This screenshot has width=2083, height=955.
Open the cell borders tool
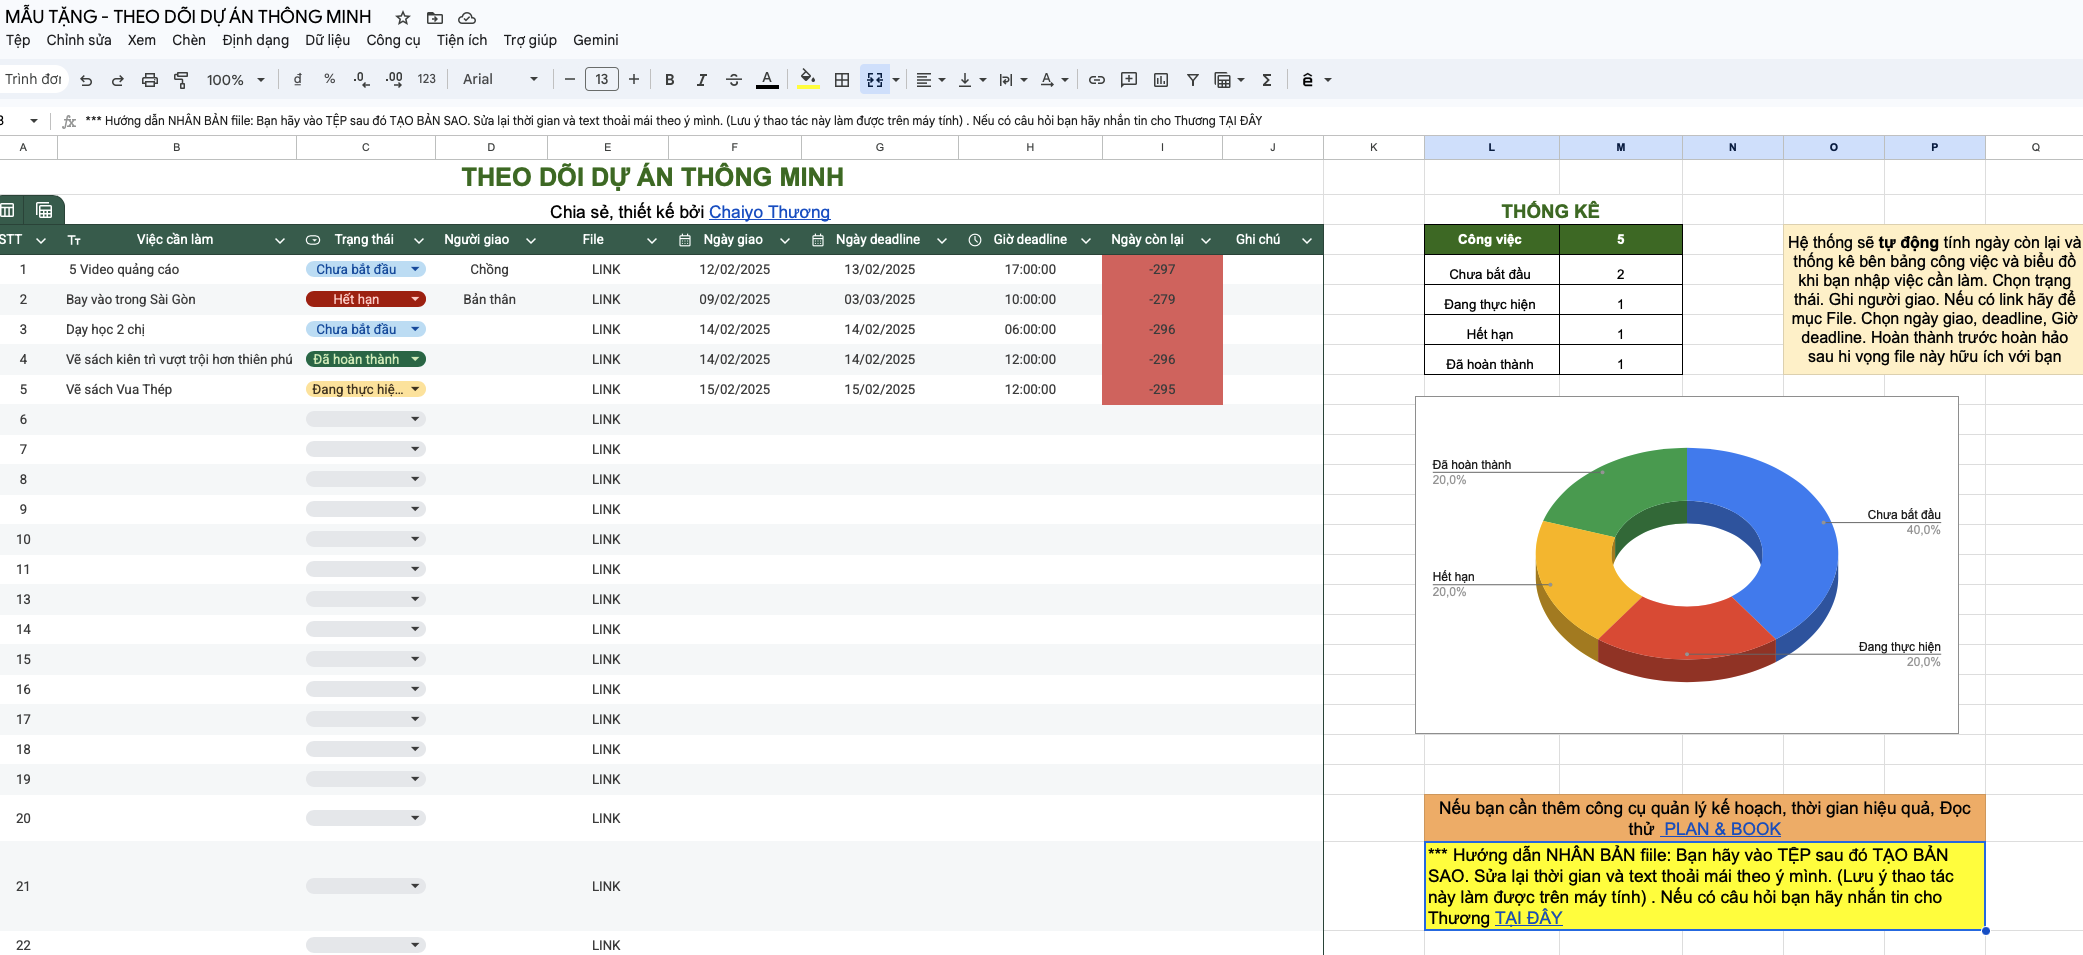(x=842, y=80)
